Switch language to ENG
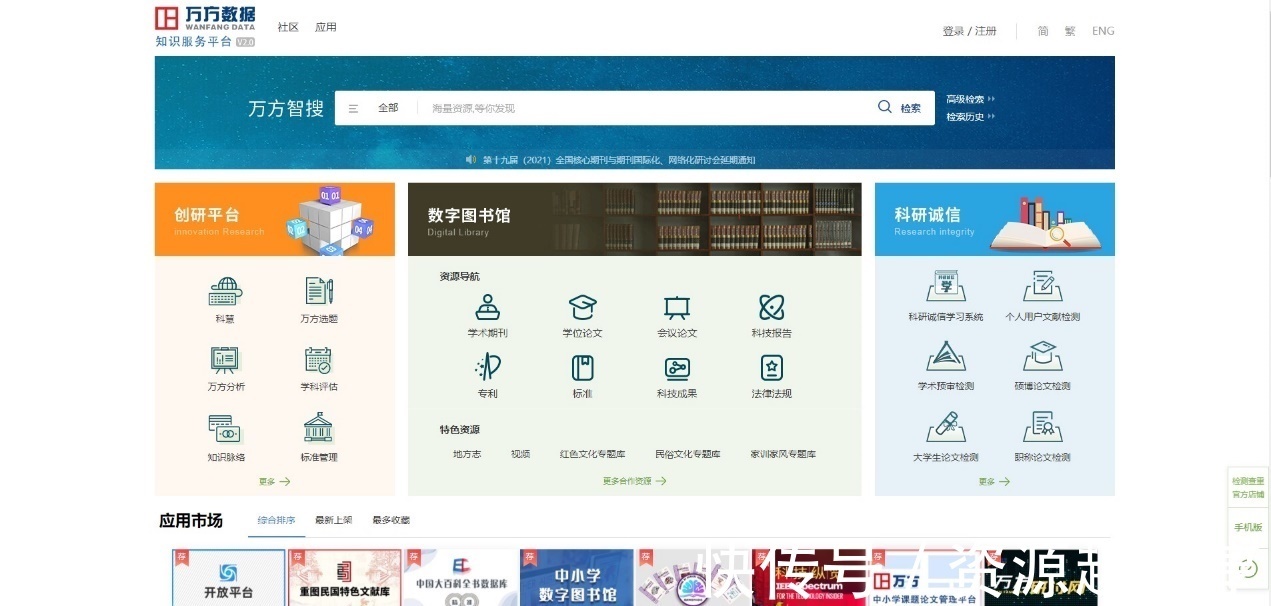Image resolution: width=1271 pixels, height=606 pixels. pyautogui.click(x=1102, y=31)
